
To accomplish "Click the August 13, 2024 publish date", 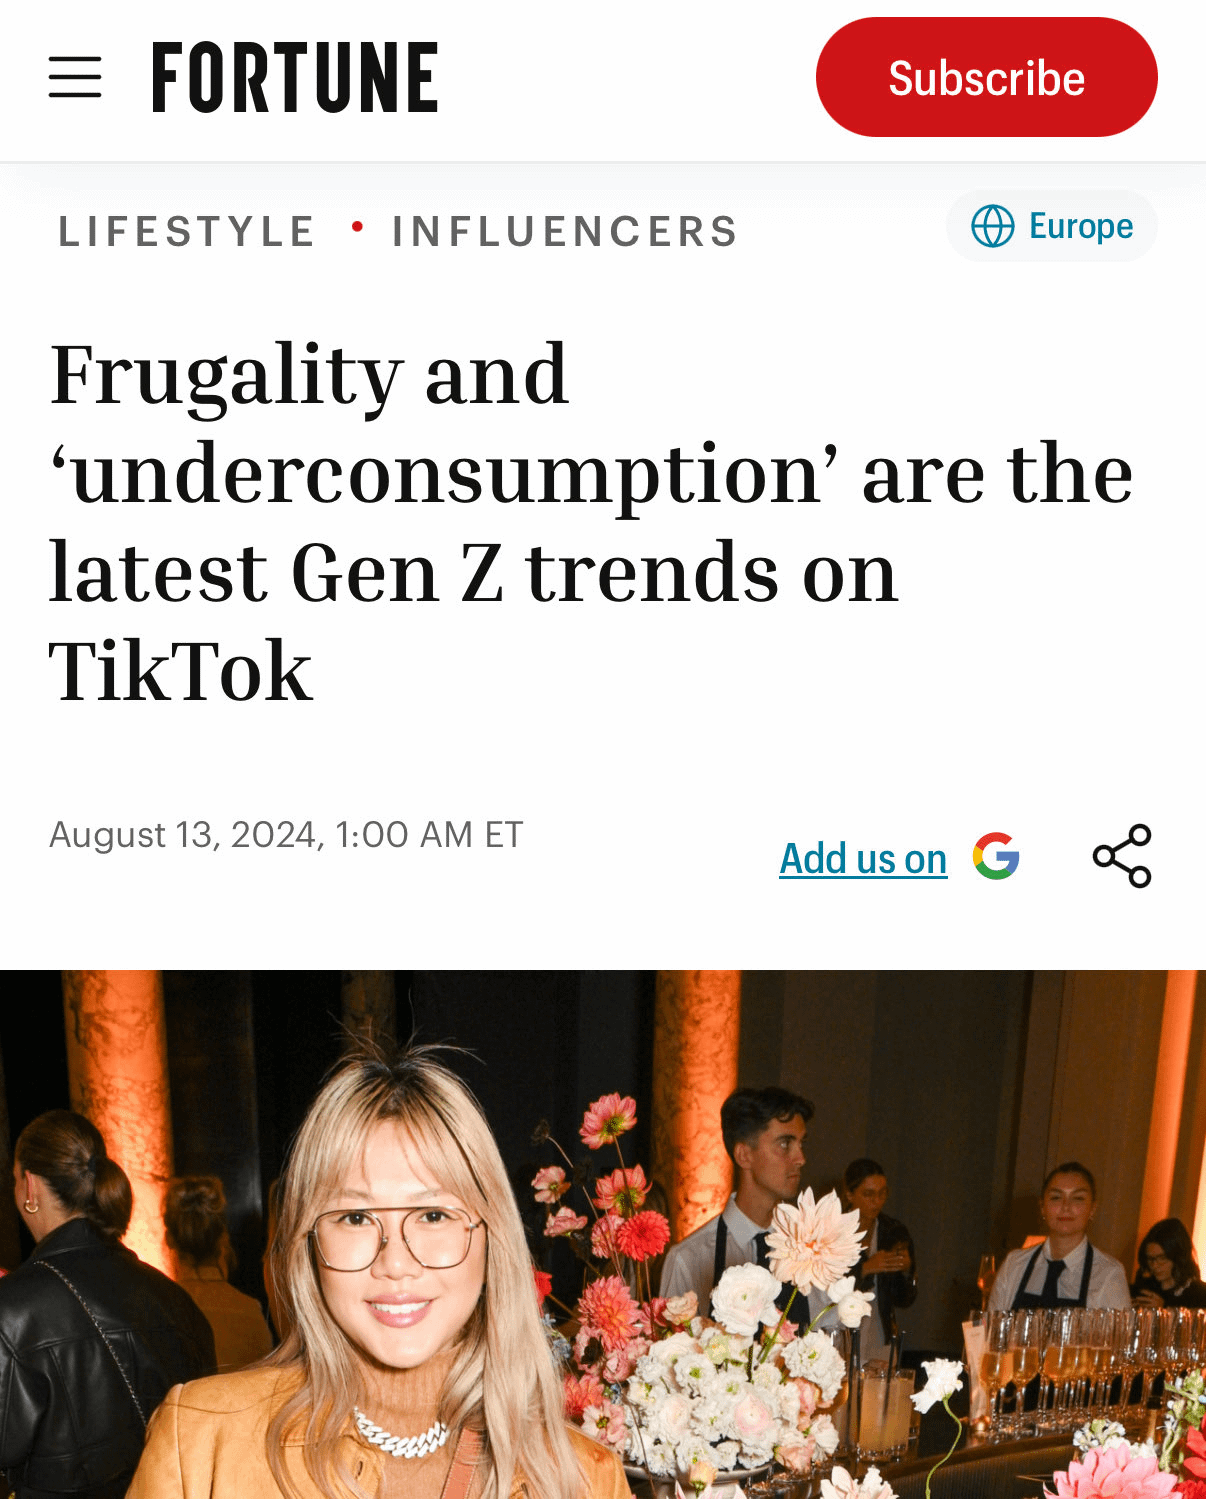I will tap(286, 834).
